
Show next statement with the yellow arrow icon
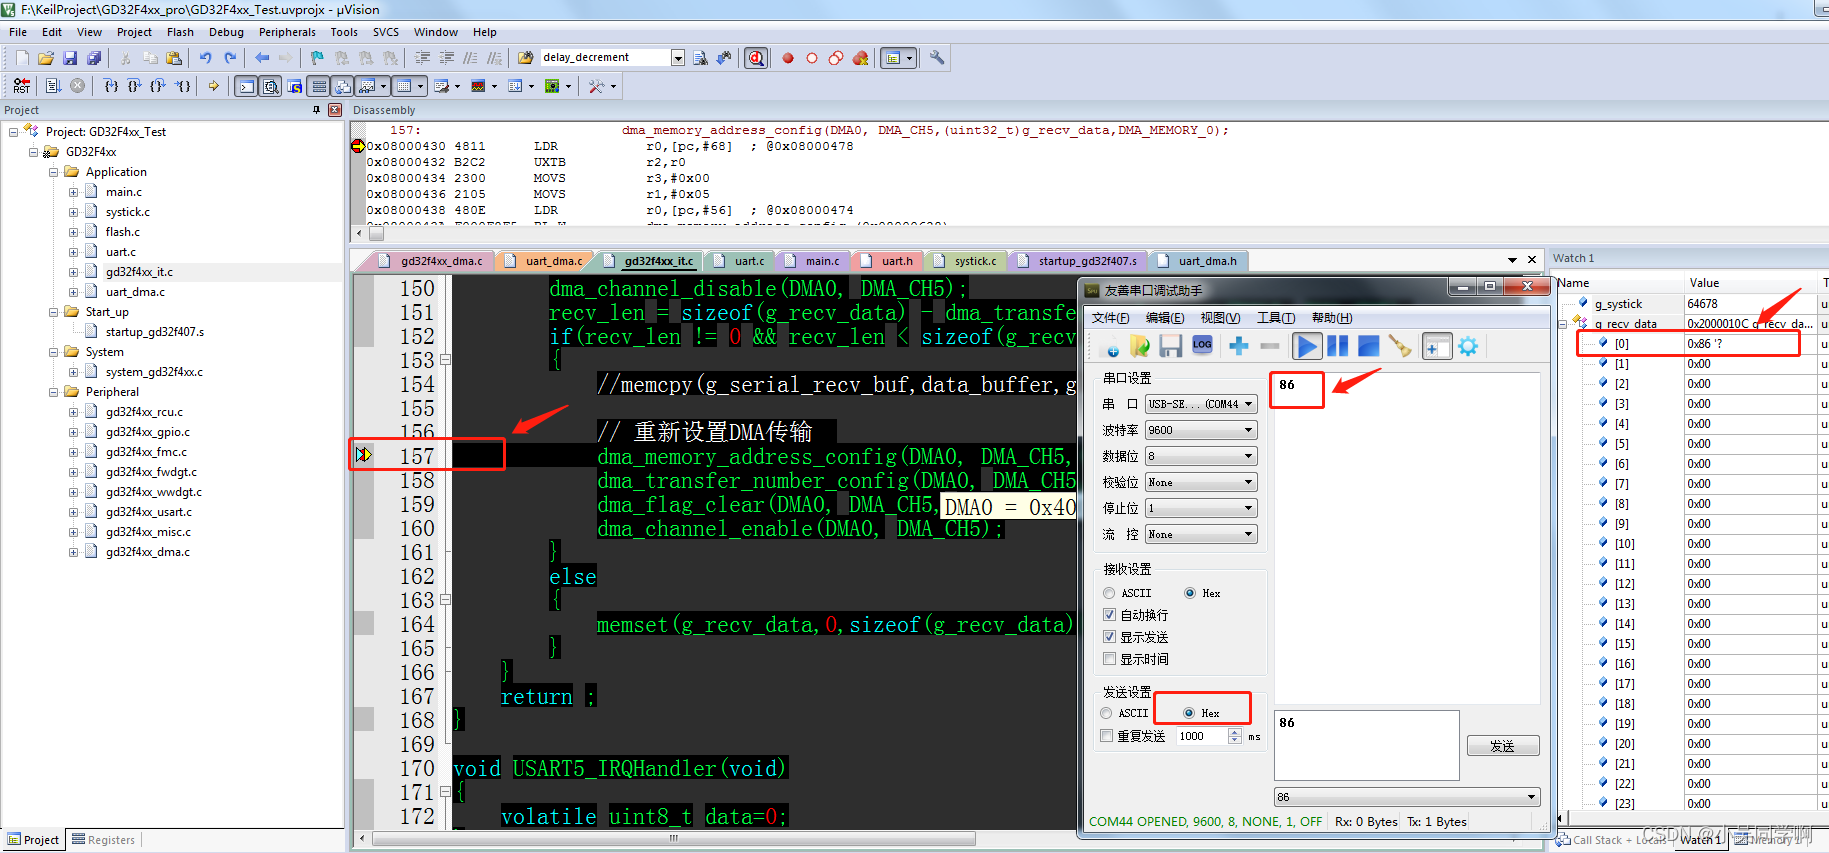click(x=214, y=86)
